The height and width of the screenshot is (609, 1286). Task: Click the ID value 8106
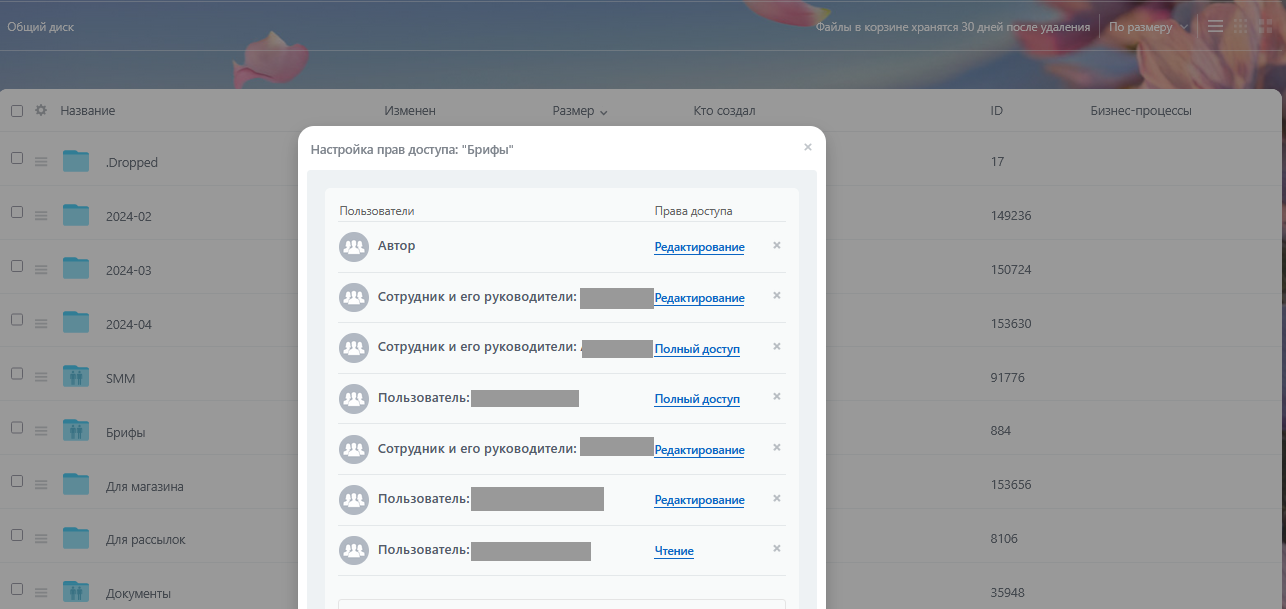click(1003, 538)
